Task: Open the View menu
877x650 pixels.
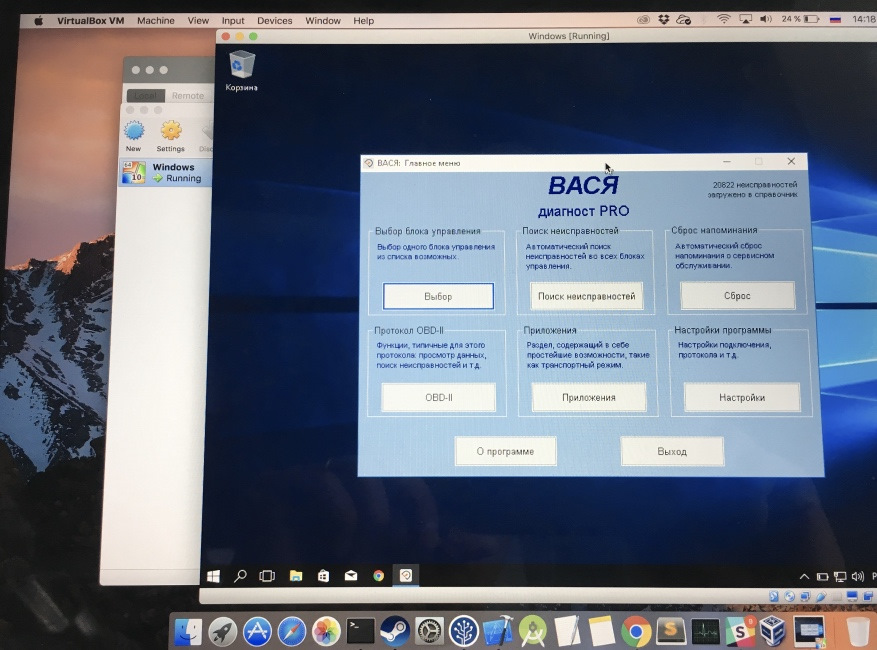Action: [198, 21]
